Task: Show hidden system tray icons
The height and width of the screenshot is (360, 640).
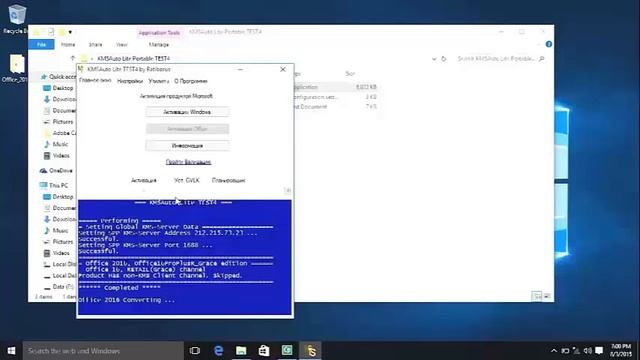Action: 554,351
